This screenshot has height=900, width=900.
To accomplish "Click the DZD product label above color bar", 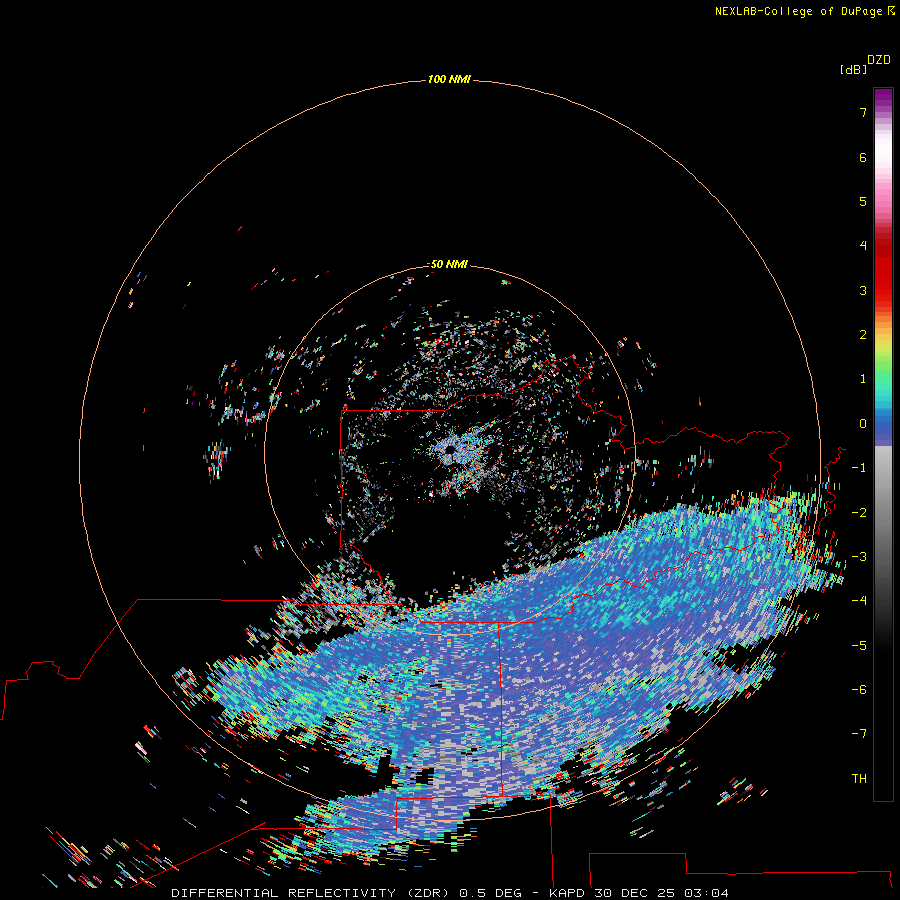I will (879, 60).
